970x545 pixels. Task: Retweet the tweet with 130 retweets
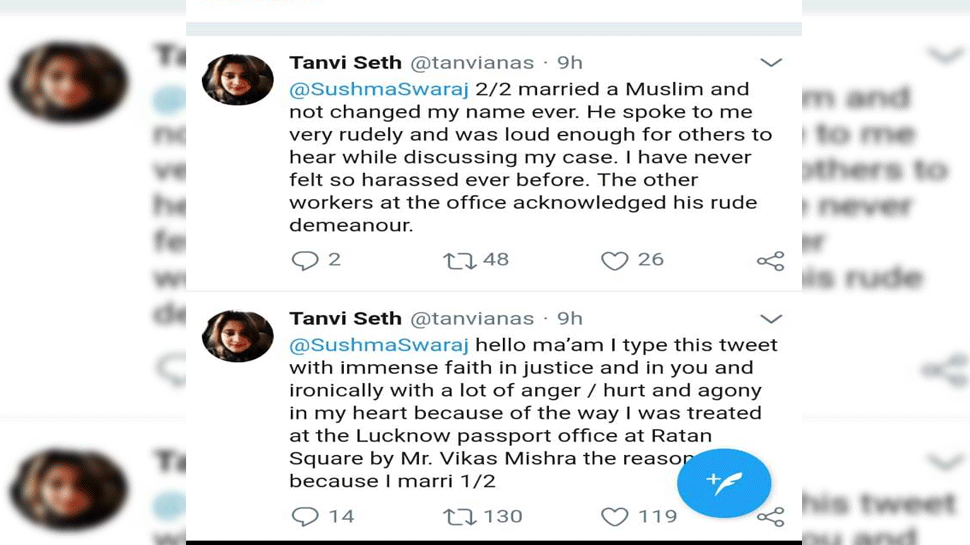(459, 517)
